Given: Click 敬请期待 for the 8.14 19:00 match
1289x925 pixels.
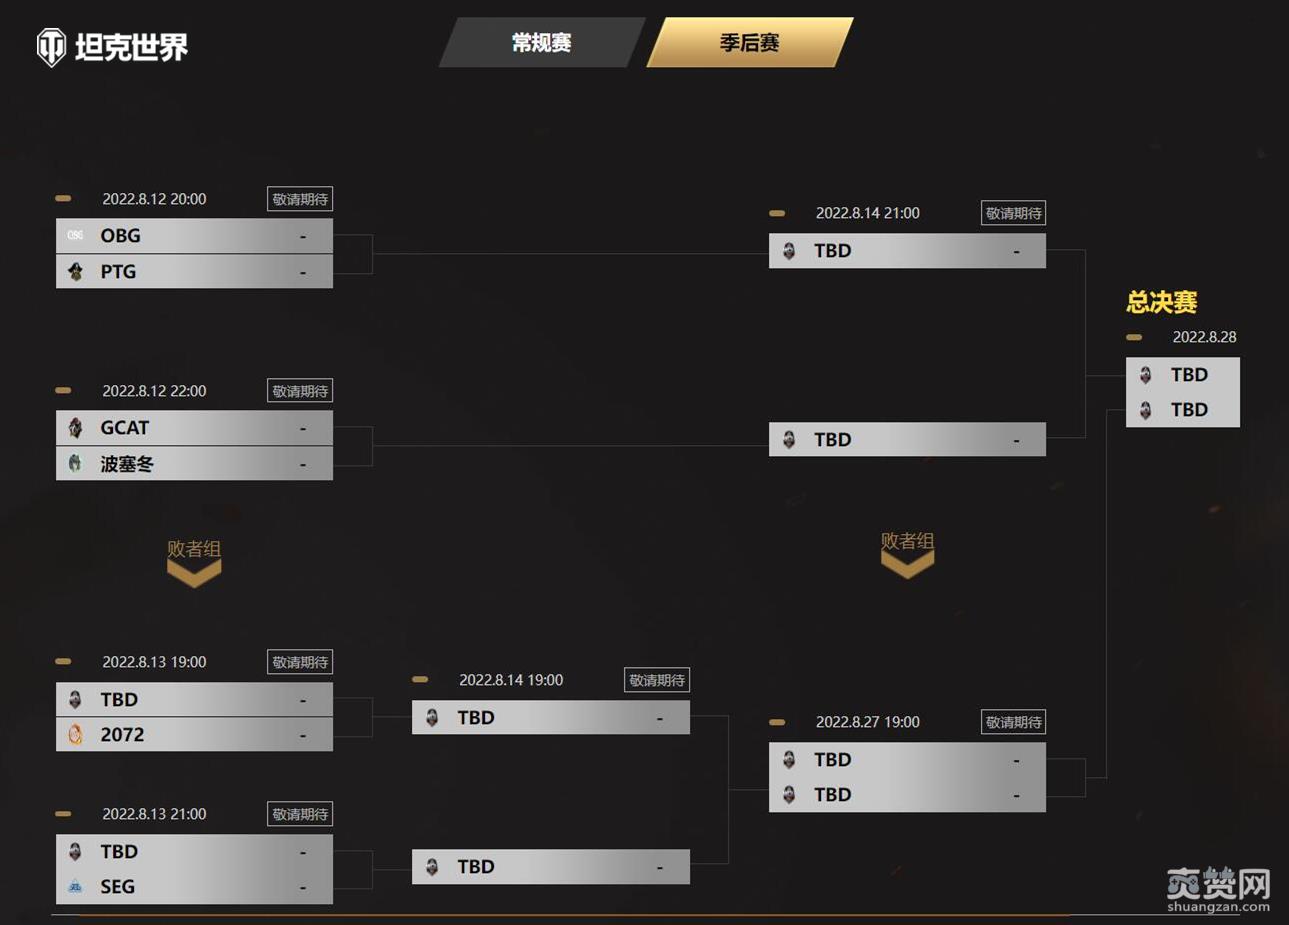Looking at the screenshot, I should [656, 680].
